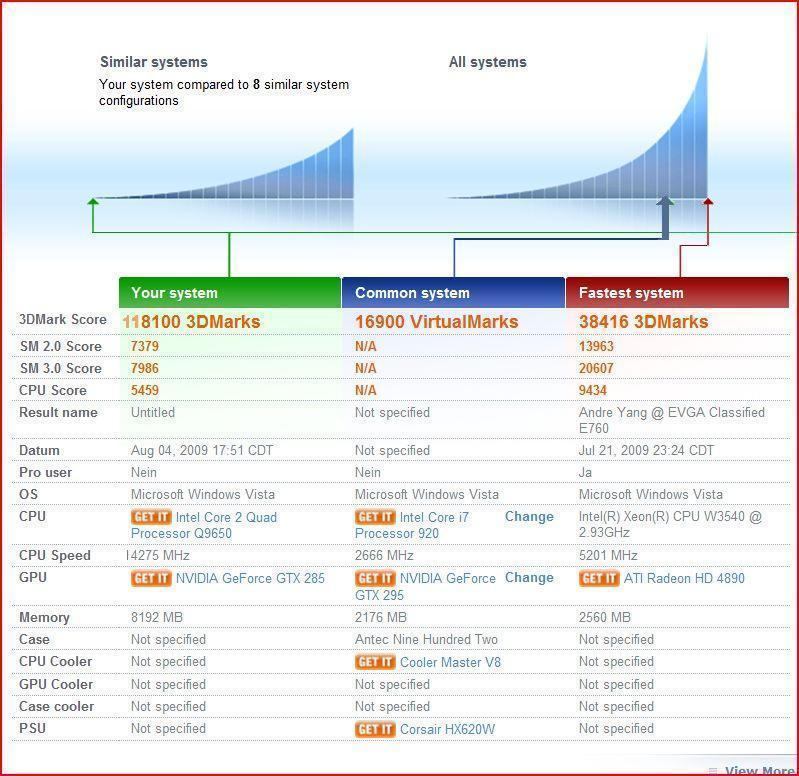799x776 pixels.
Task: Click memory value 8192 MB
Action: 157,617
